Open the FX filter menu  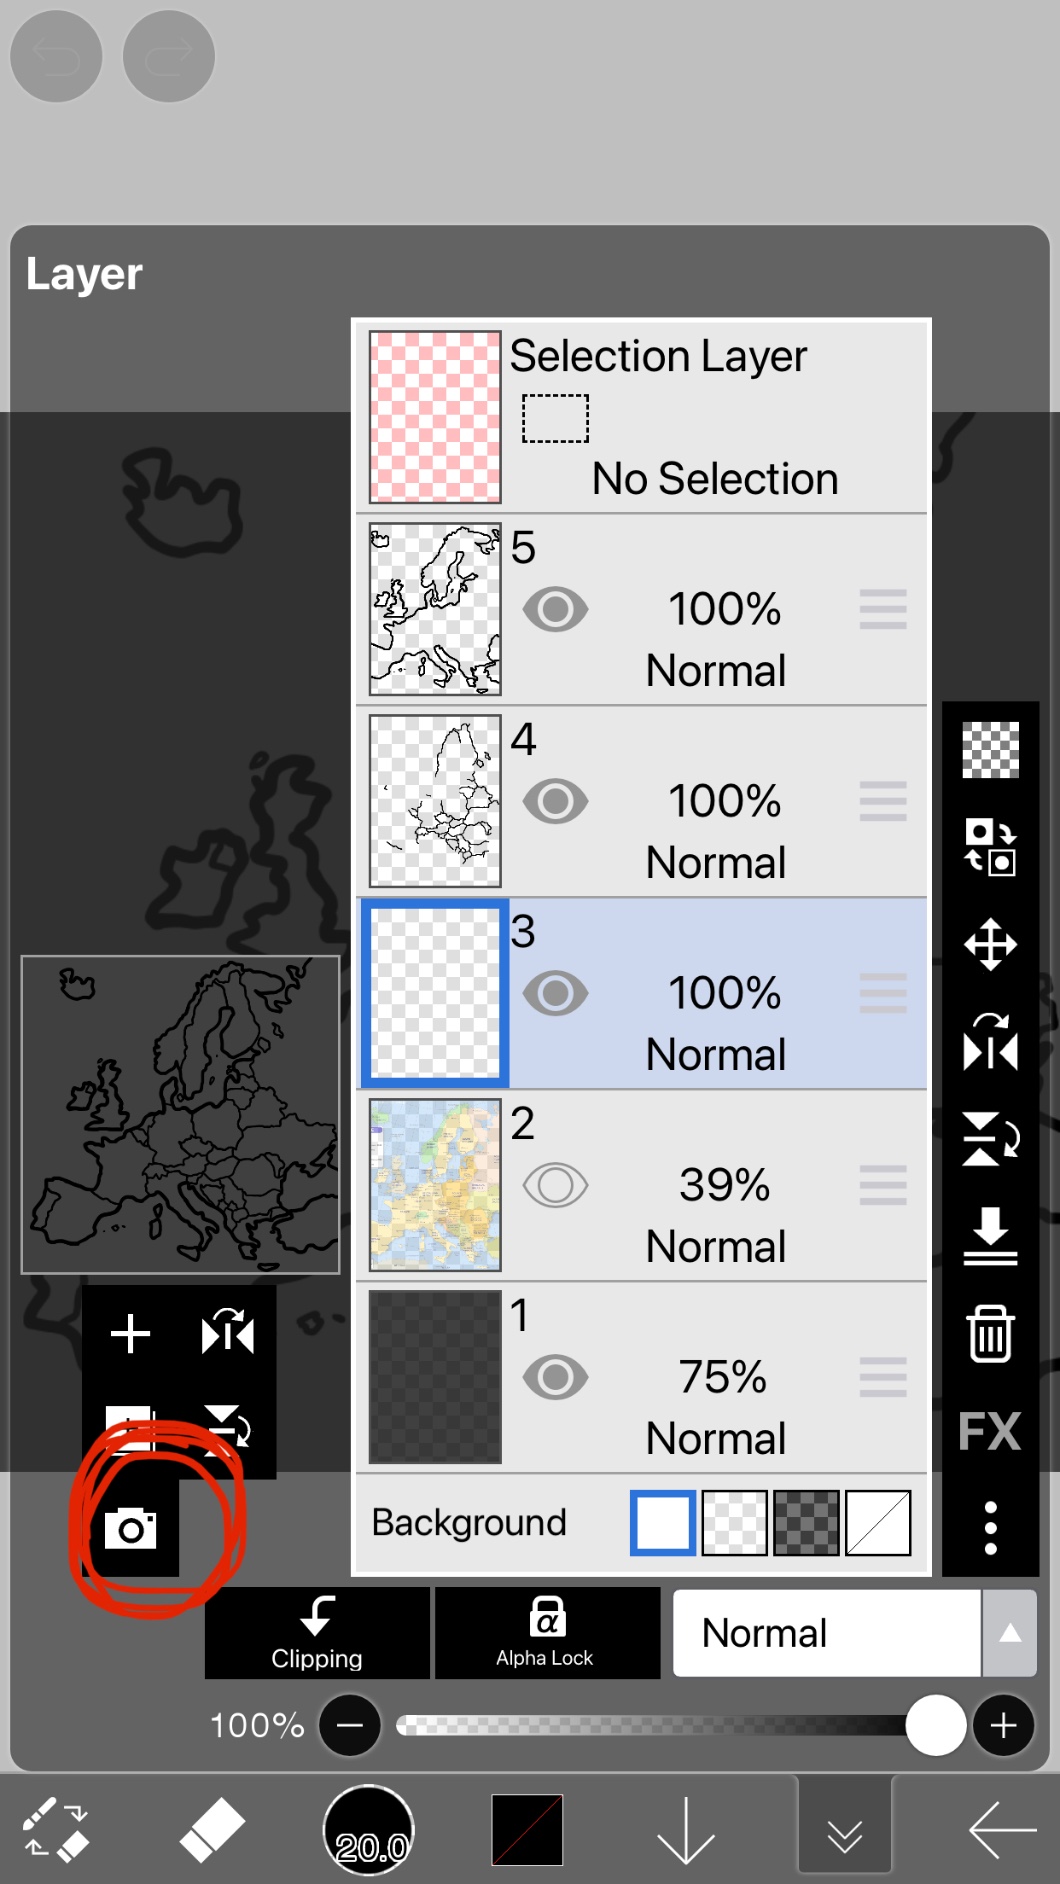click(x=990, y=1431)
